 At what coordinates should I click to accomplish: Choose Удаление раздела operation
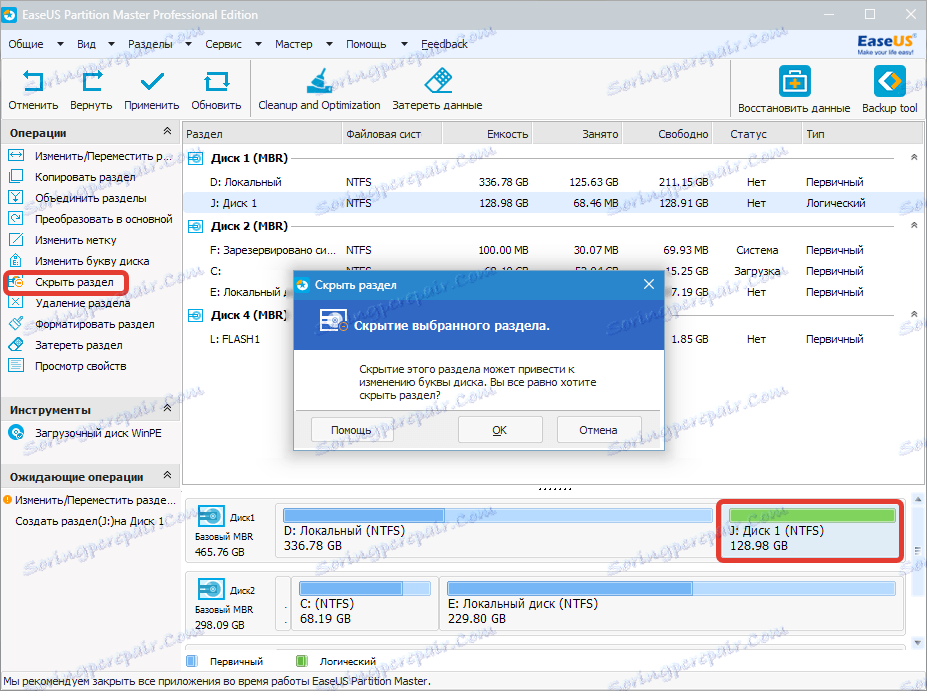click(x=69, y=303)
